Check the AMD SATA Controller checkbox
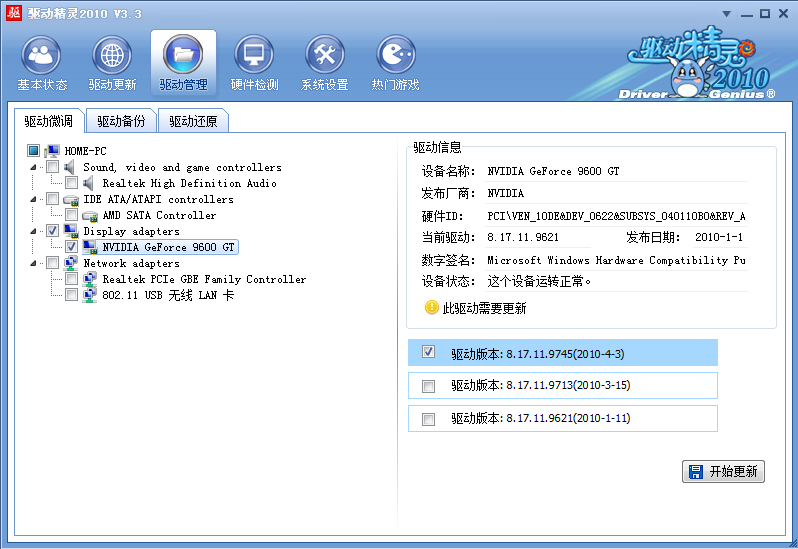 (x=71, y=215)
